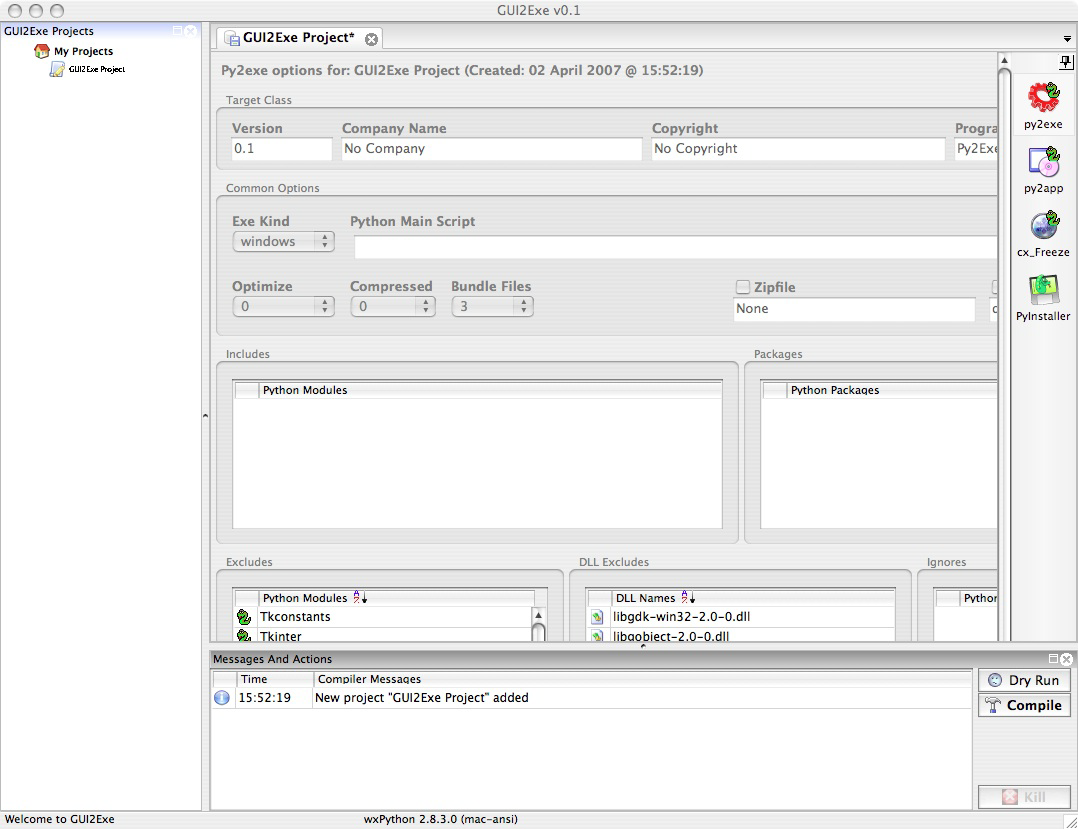Select the py2exe compiler icon
1078x829 pixels.
tap(1043, 98)
